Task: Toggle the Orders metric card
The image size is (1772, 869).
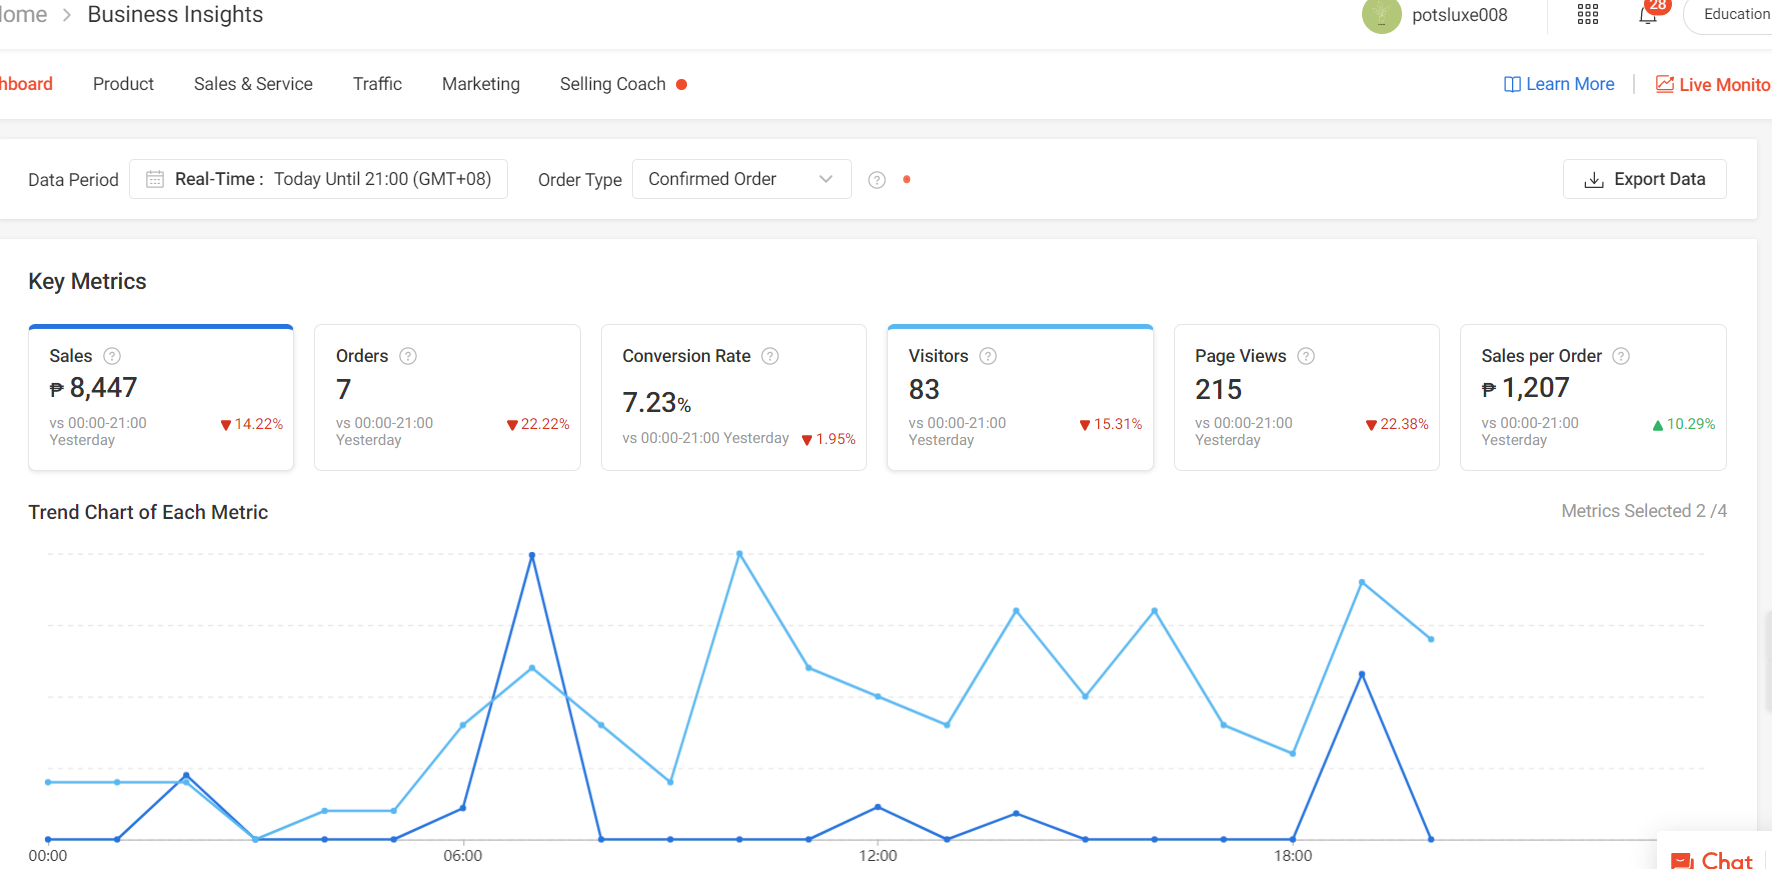Action: point(447,397)
